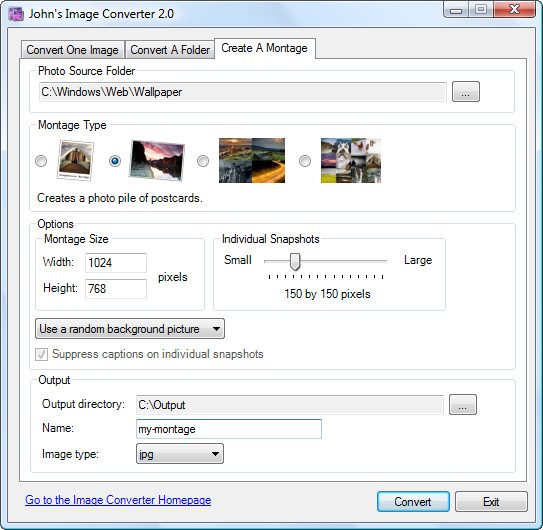
Task: Open the Create A Montage tab
Action: click(x=265, y=48)
